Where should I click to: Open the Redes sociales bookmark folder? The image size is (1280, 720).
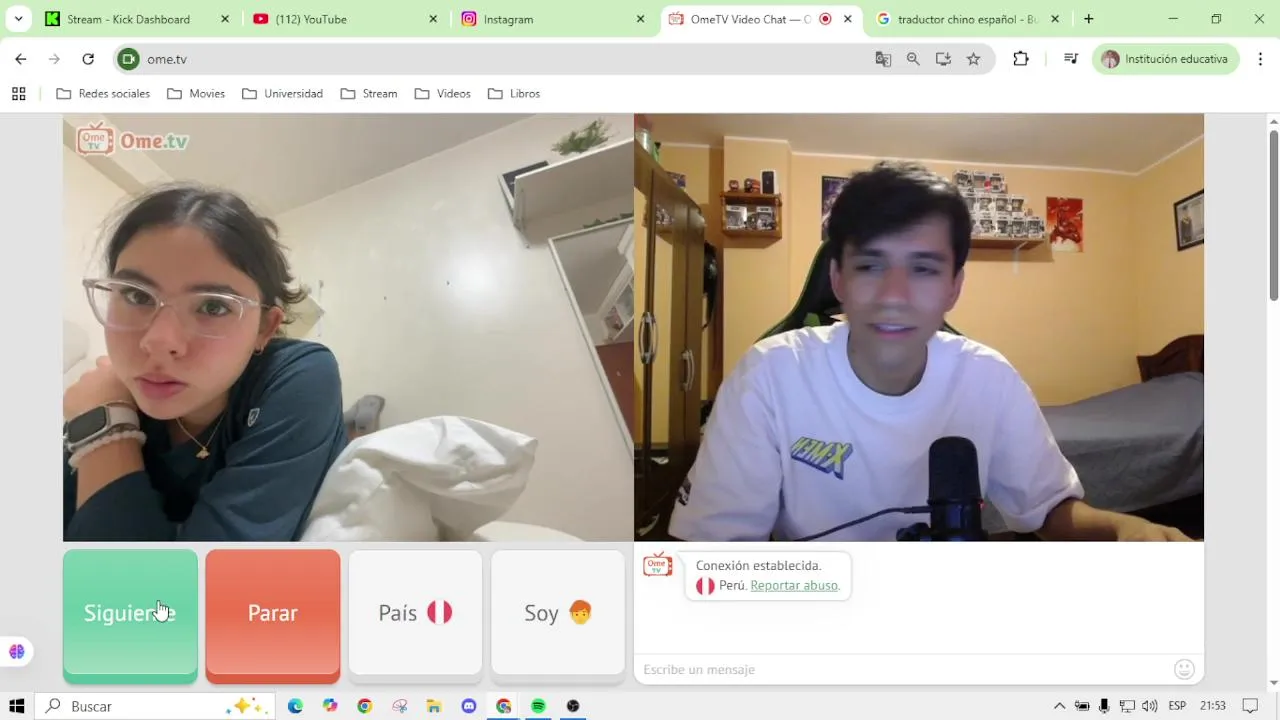click(103, 94)
